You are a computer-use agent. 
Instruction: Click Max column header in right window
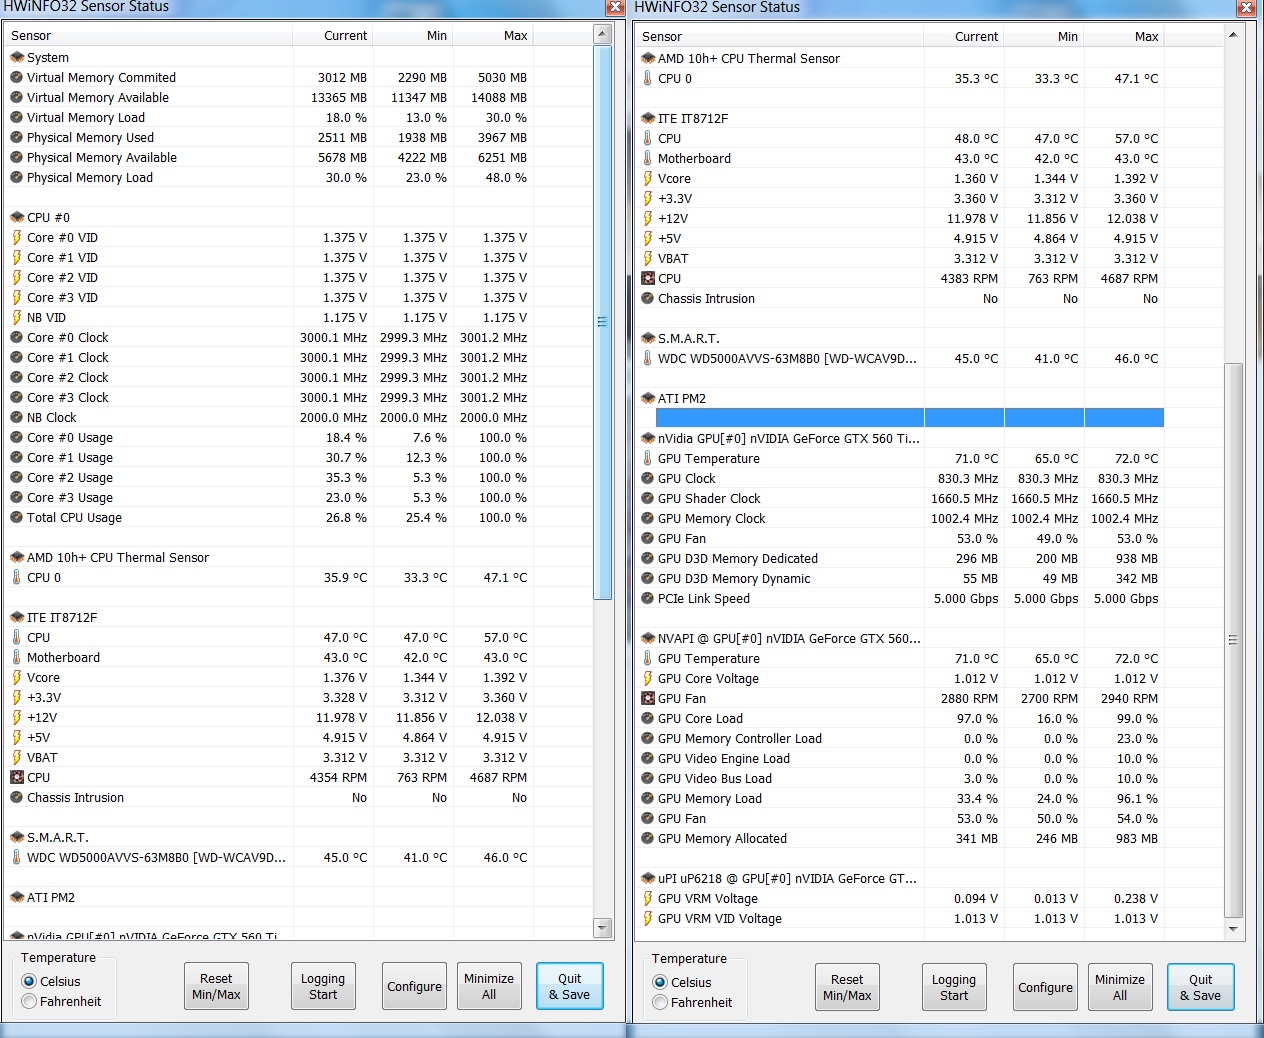(x=1124, y=37)
